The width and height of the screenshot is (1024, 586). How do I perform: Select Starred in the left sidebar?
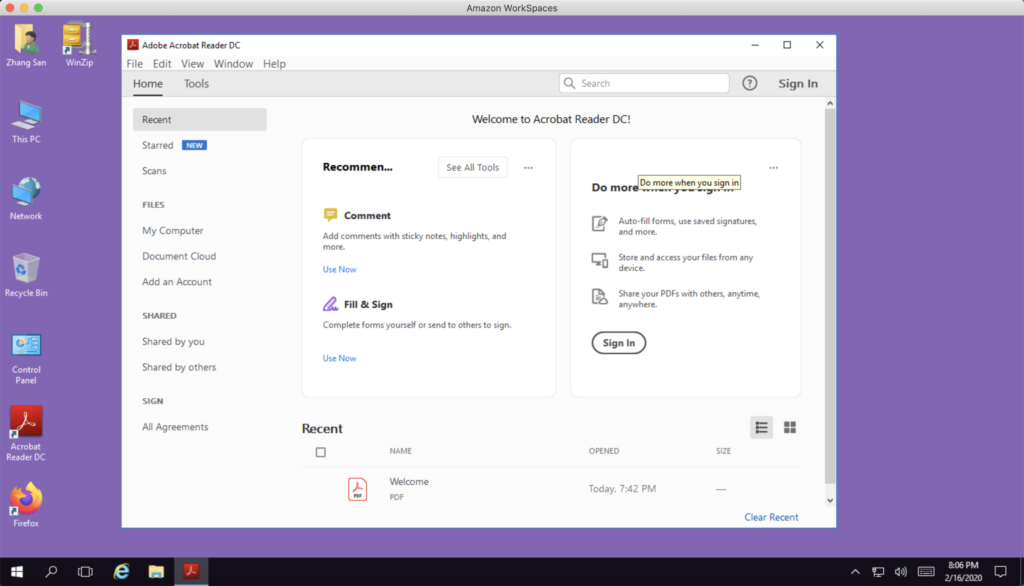point(158,145)
